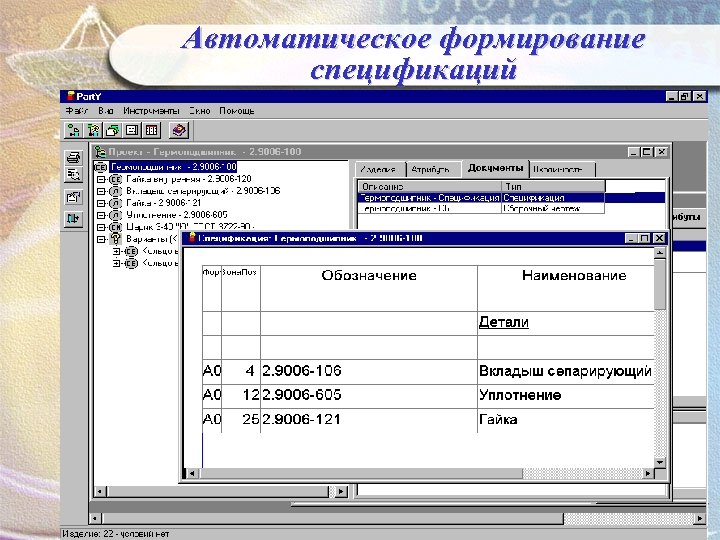720x540 pixels.
Task: Select the Документы tab
Action: (495, 168)
